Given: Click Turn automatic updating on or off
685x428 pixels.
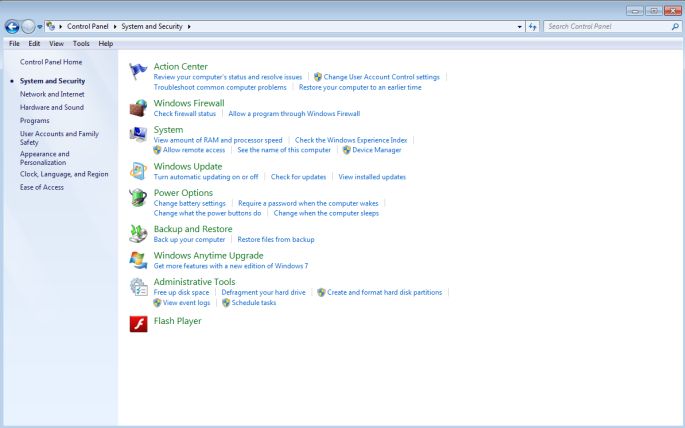Looking at the screenshot, I should [206, 177].
